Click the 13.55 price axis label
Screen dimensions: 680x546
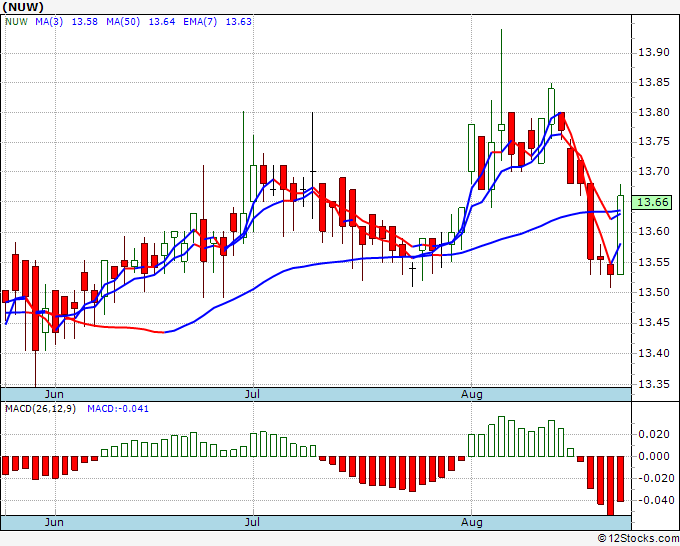point(654,262)
